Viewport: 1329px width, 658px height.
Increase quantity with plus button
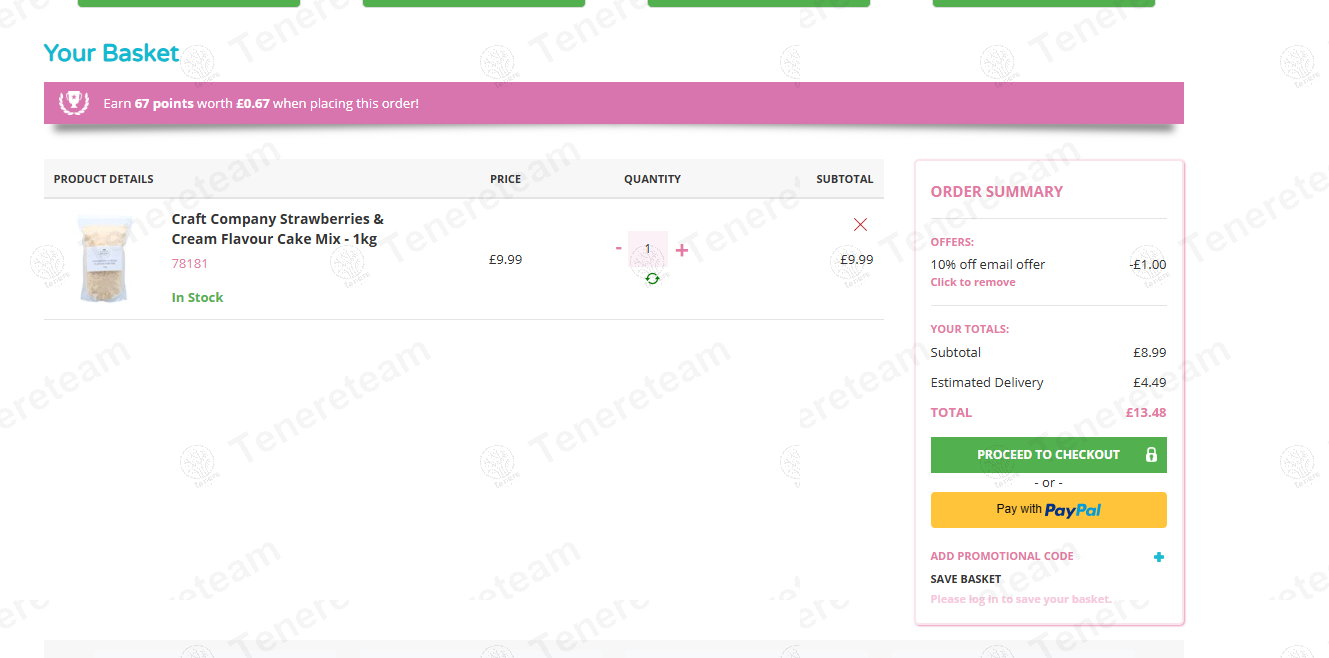pos(682,250)
